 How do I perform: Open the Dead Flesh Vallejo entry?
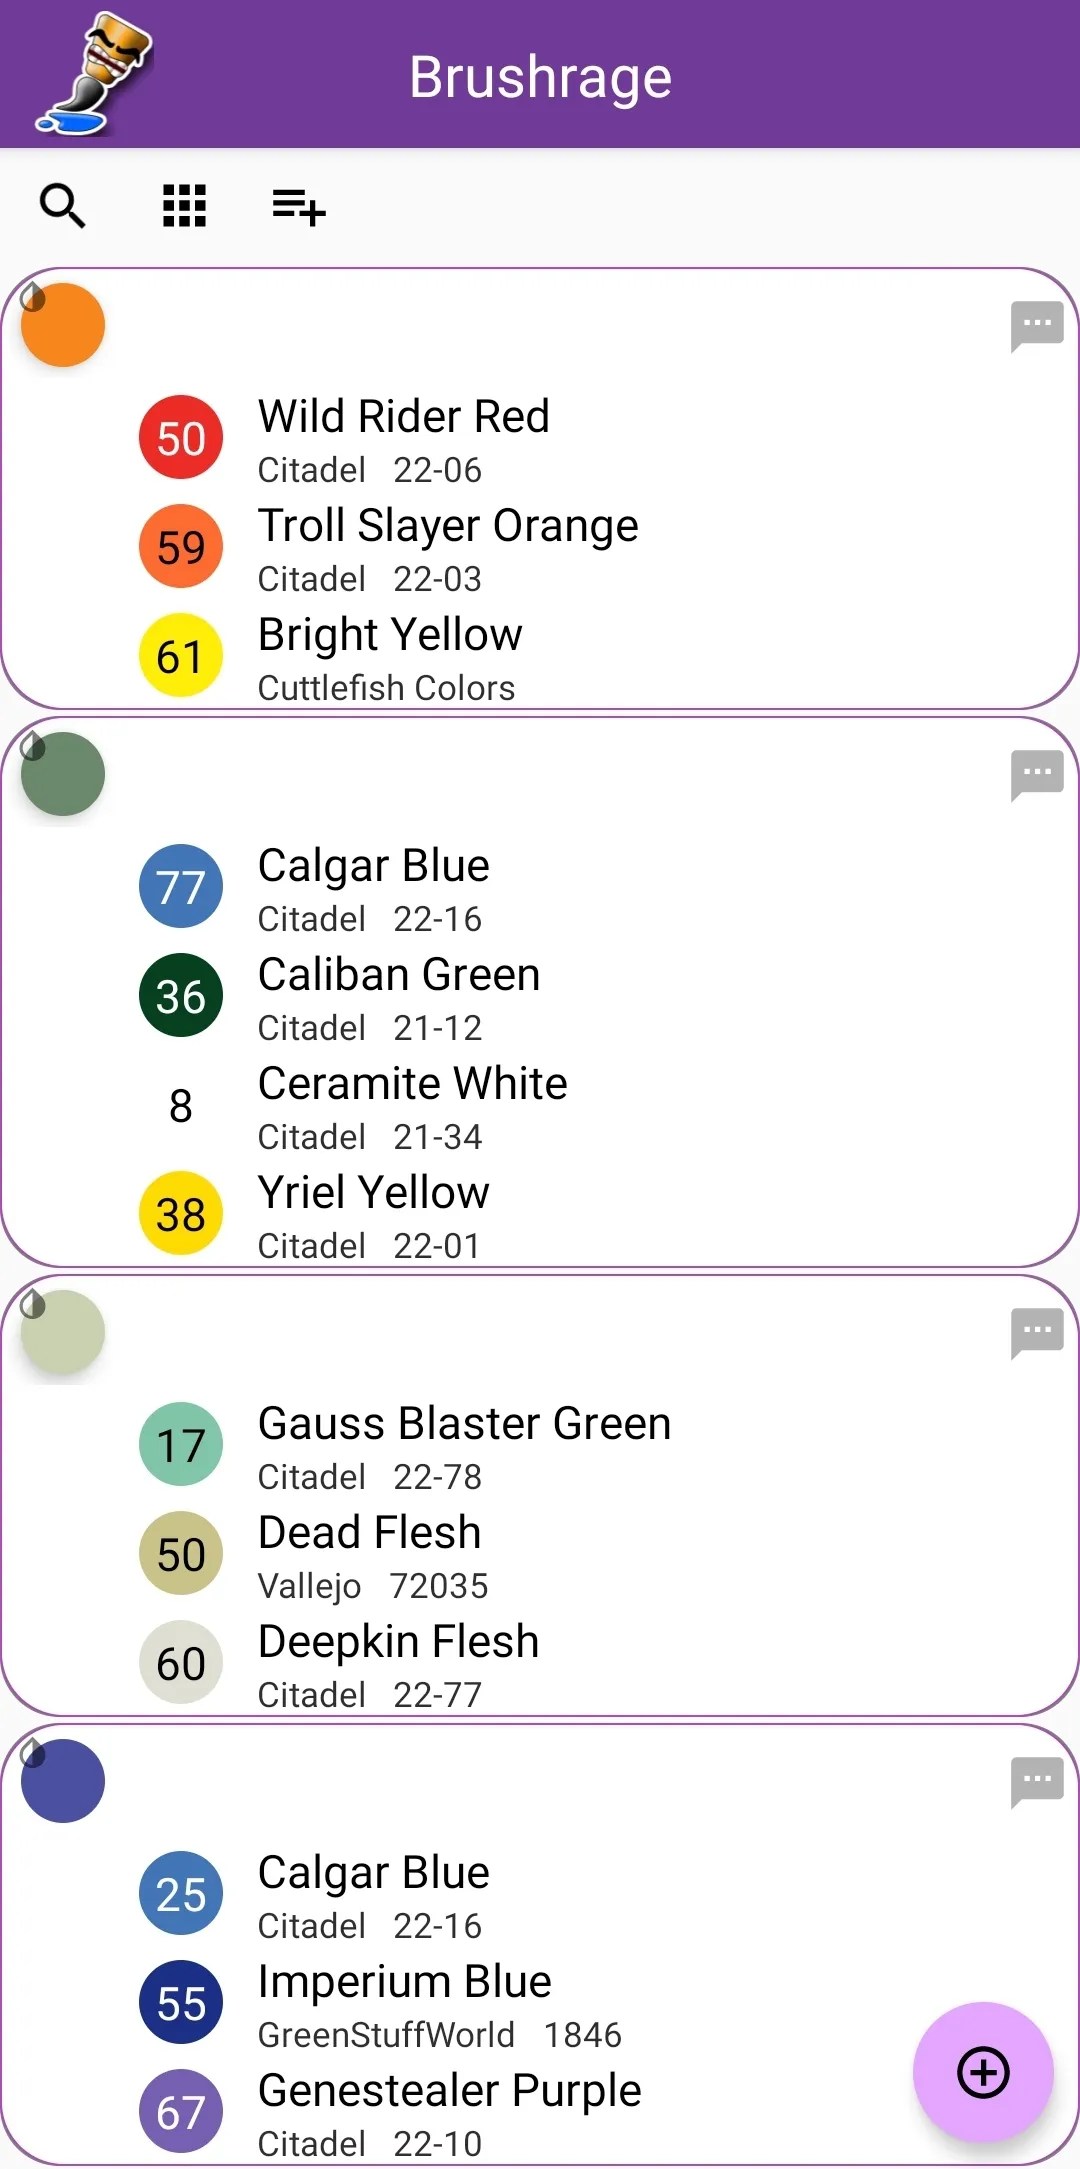(x=369, y=1553)
